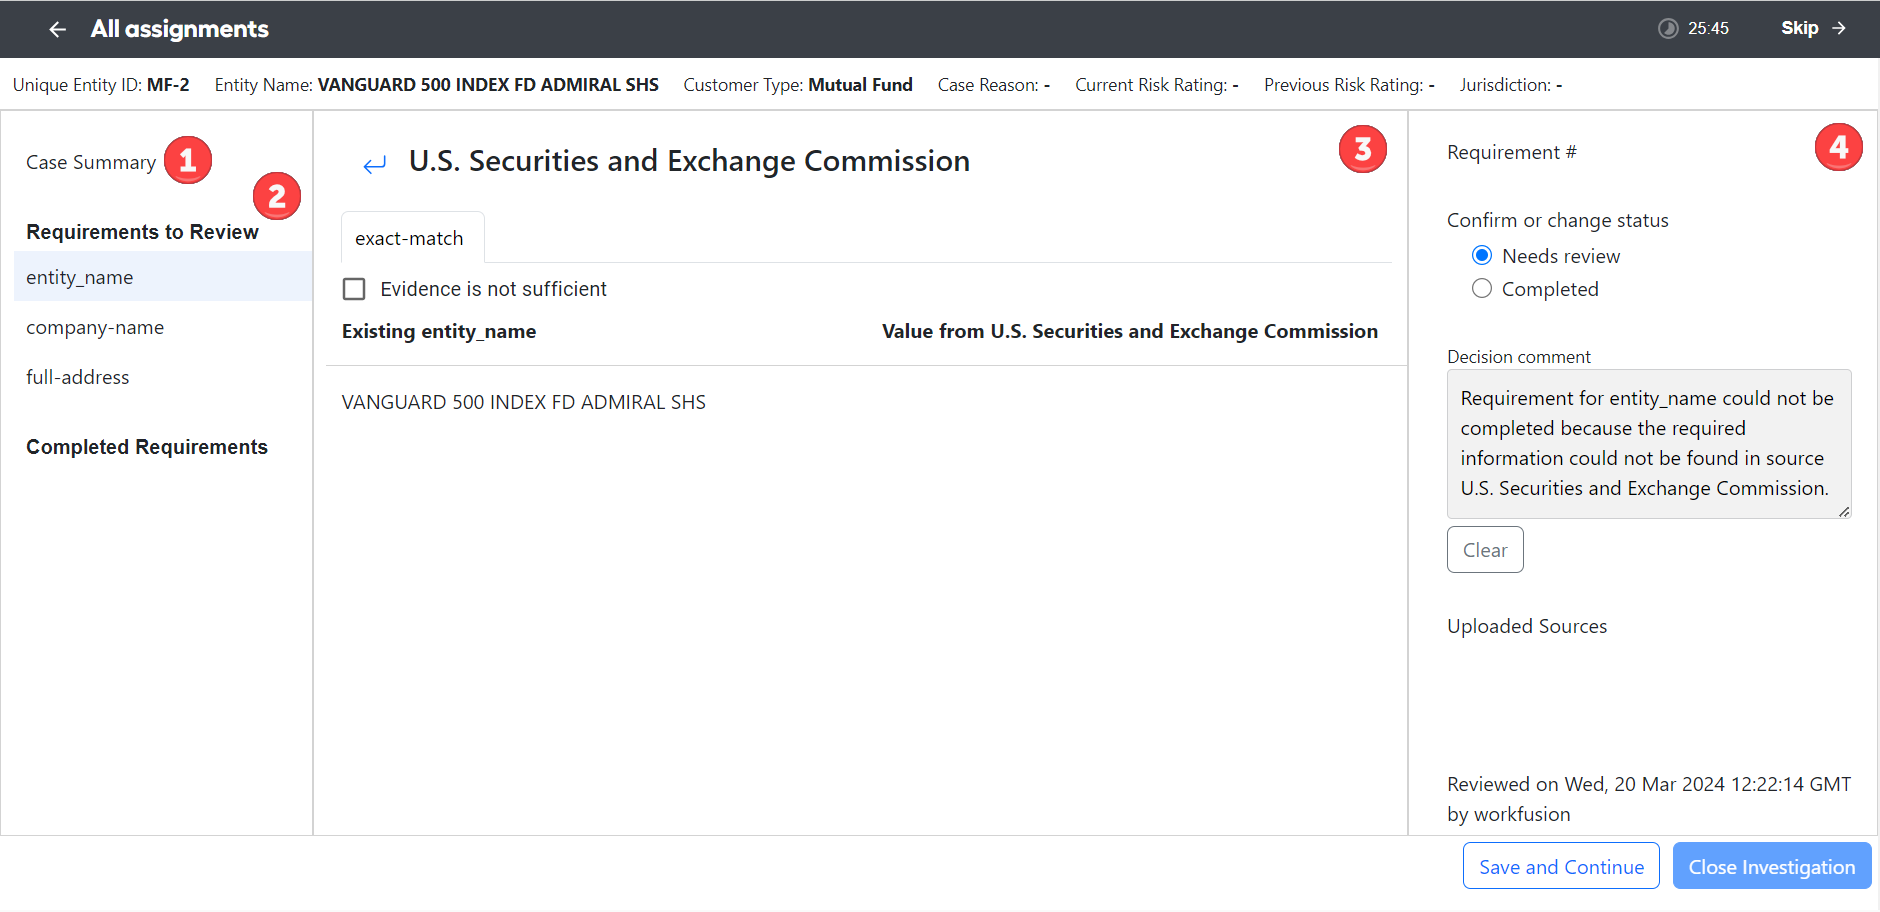Click the Completed Requirements heading
The height and width of the screenshot is (912, 1880).
point(147,447)
